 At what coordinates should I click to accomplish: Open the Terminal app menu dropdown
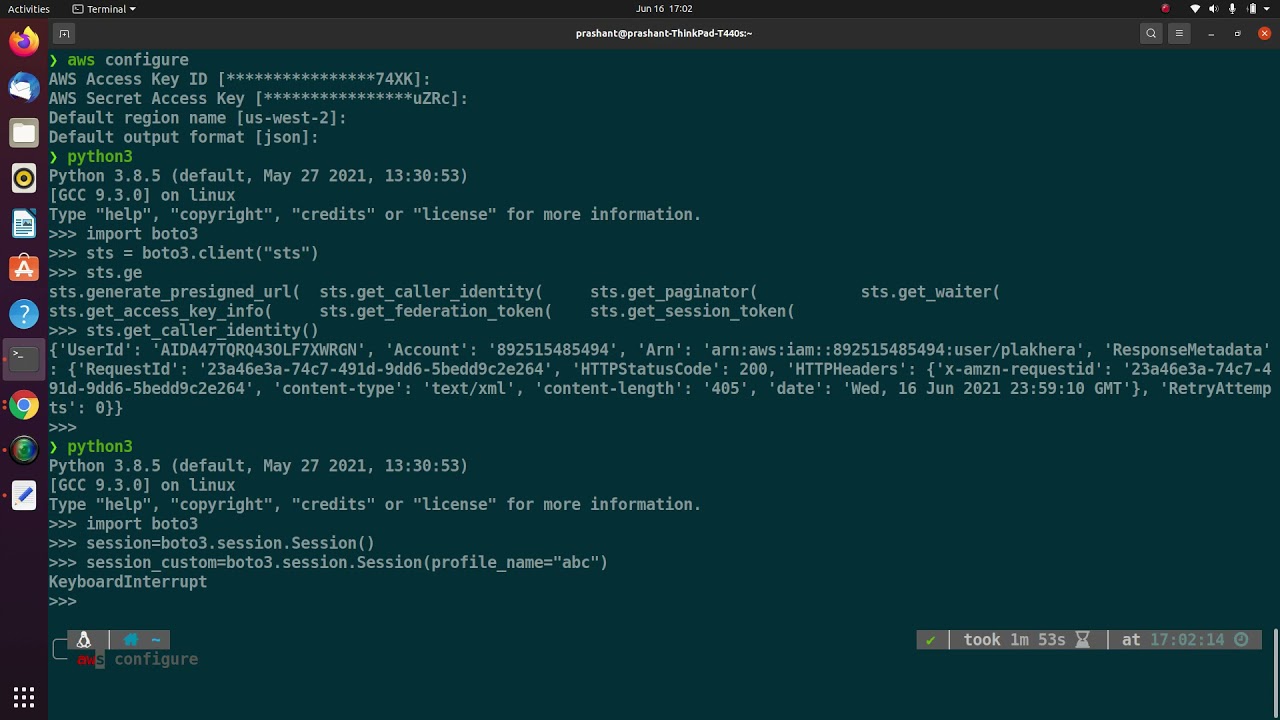pyautogui.click(x=104, y=8)
